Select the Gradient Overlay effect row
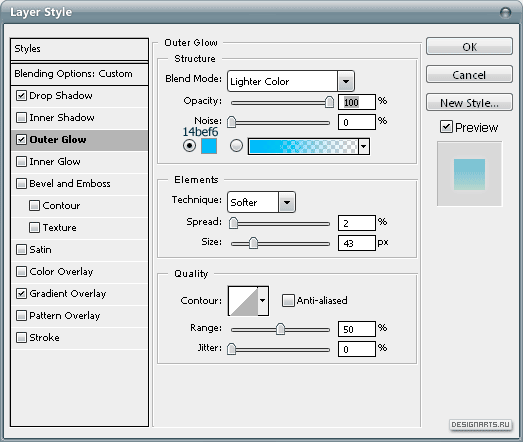The height and width of the screenshot is (442, 523). click(x=79, y=294)
